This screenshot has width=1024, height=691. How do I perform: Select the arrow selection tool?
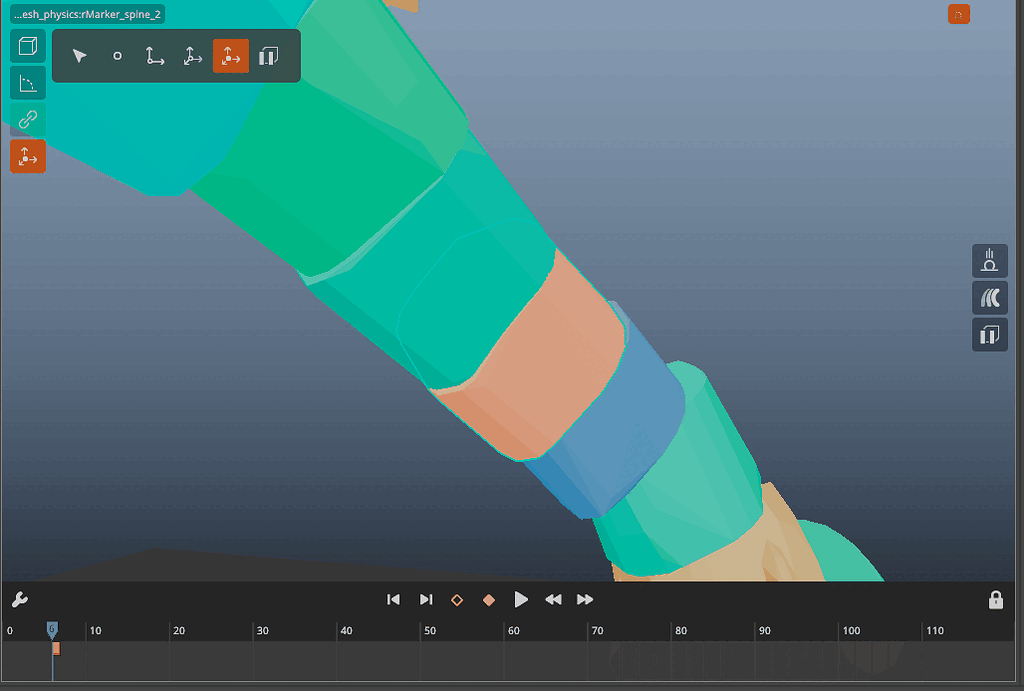(79, 56)
